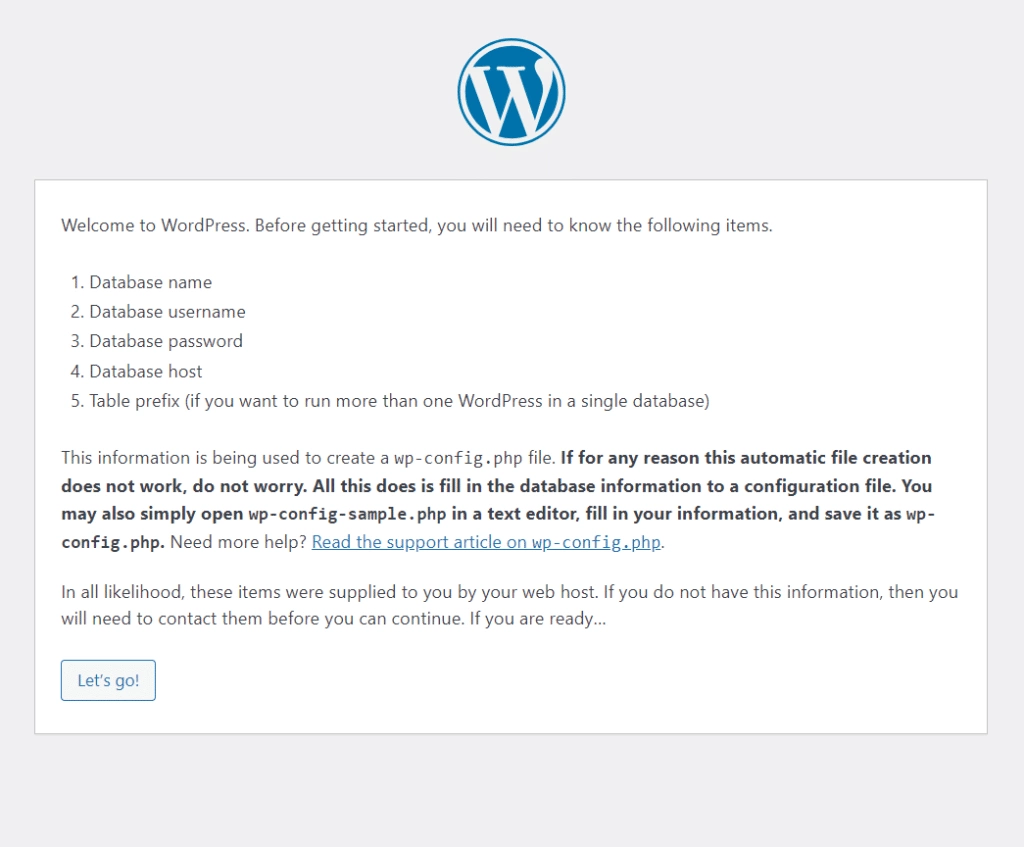Select the Need more help? phrase

pos(239,541)
